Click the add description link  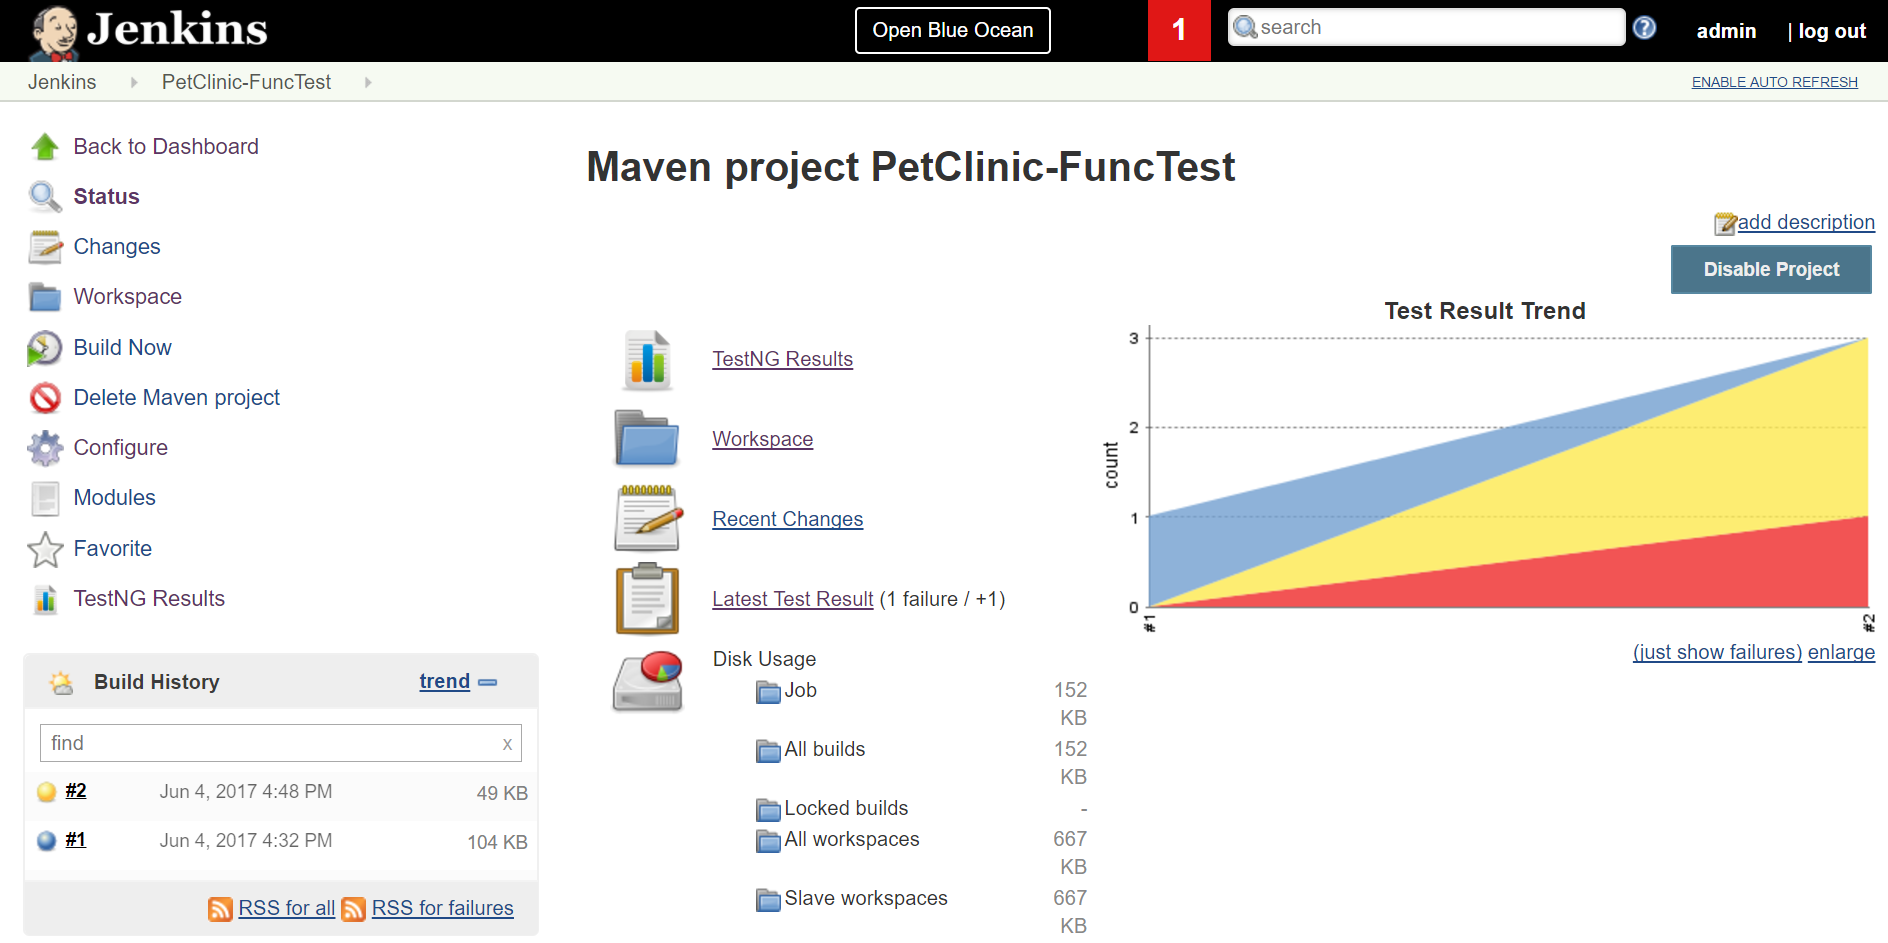pyautogui.click(x=1806, y=222)
